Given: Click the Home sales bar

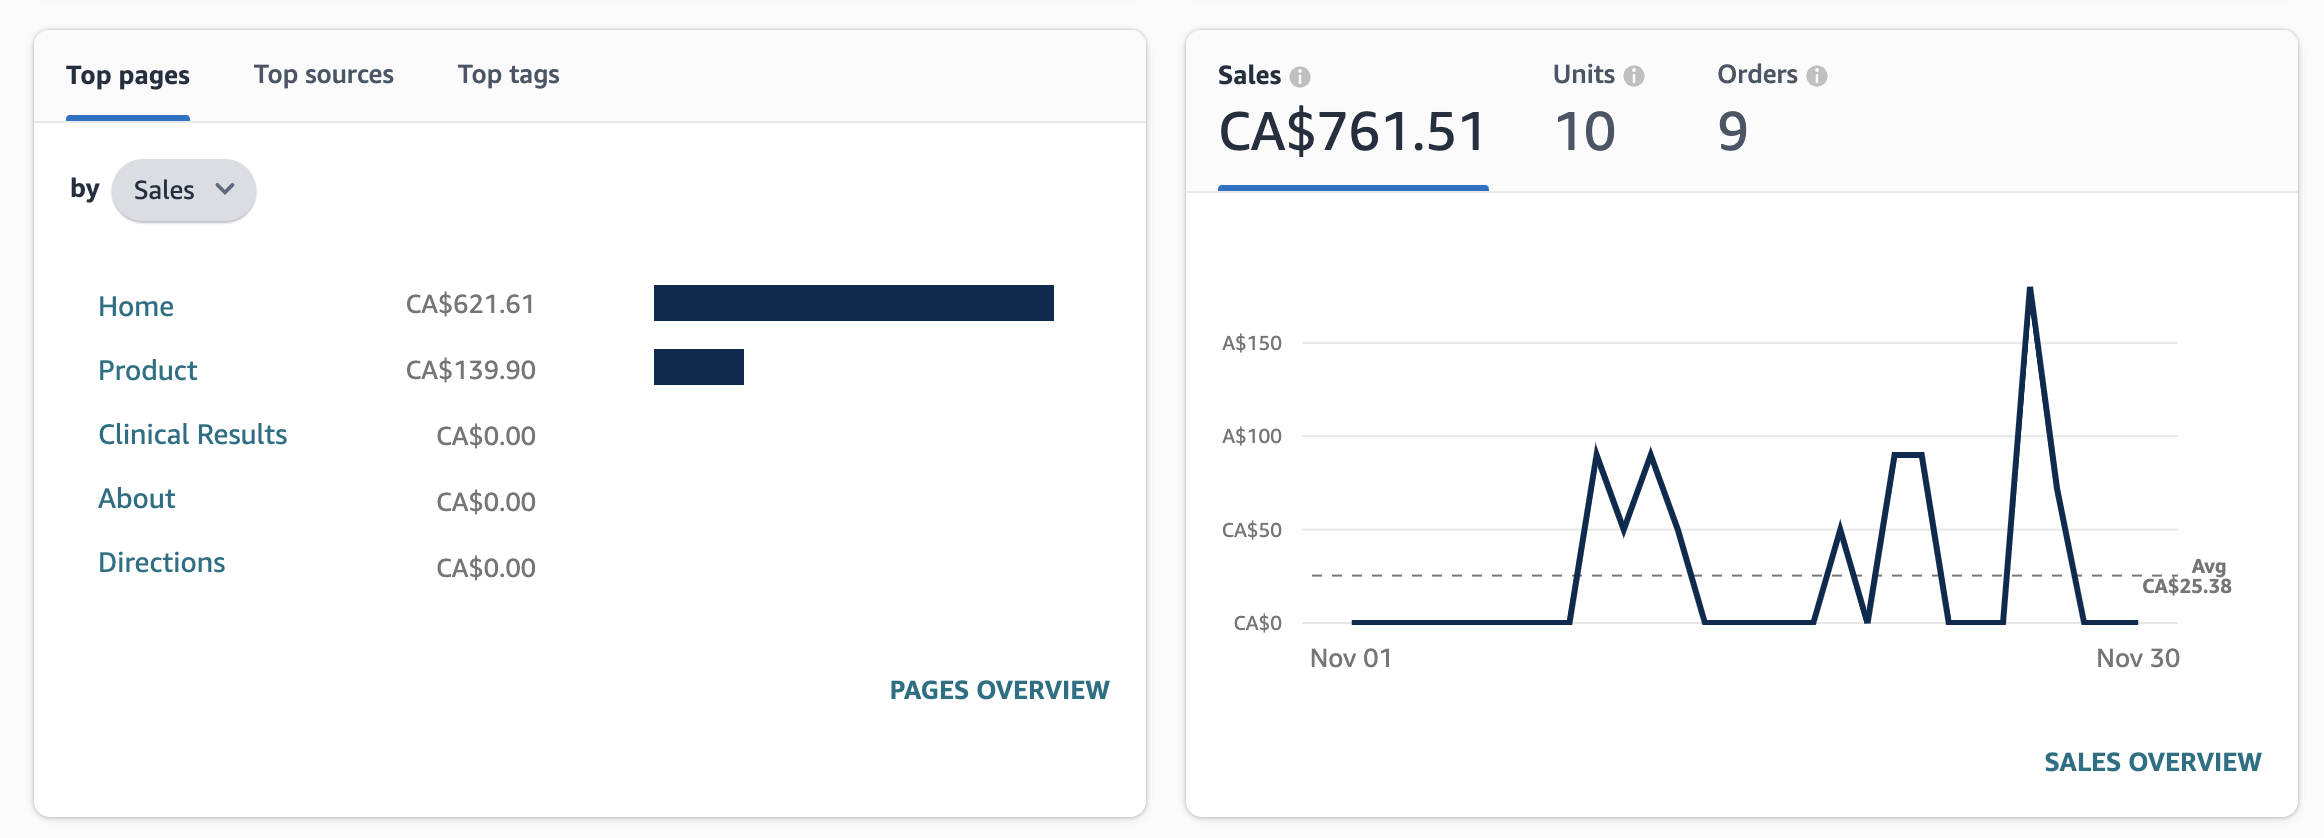Looking at the screenshot, I should point(853,303).
